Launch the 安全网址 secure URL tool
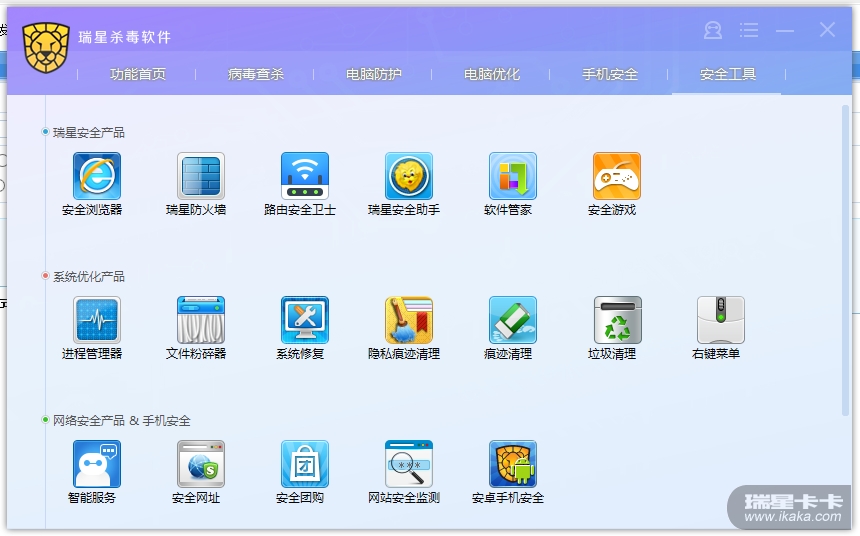This screenshot has width=860, height=536. pos(201,464)
